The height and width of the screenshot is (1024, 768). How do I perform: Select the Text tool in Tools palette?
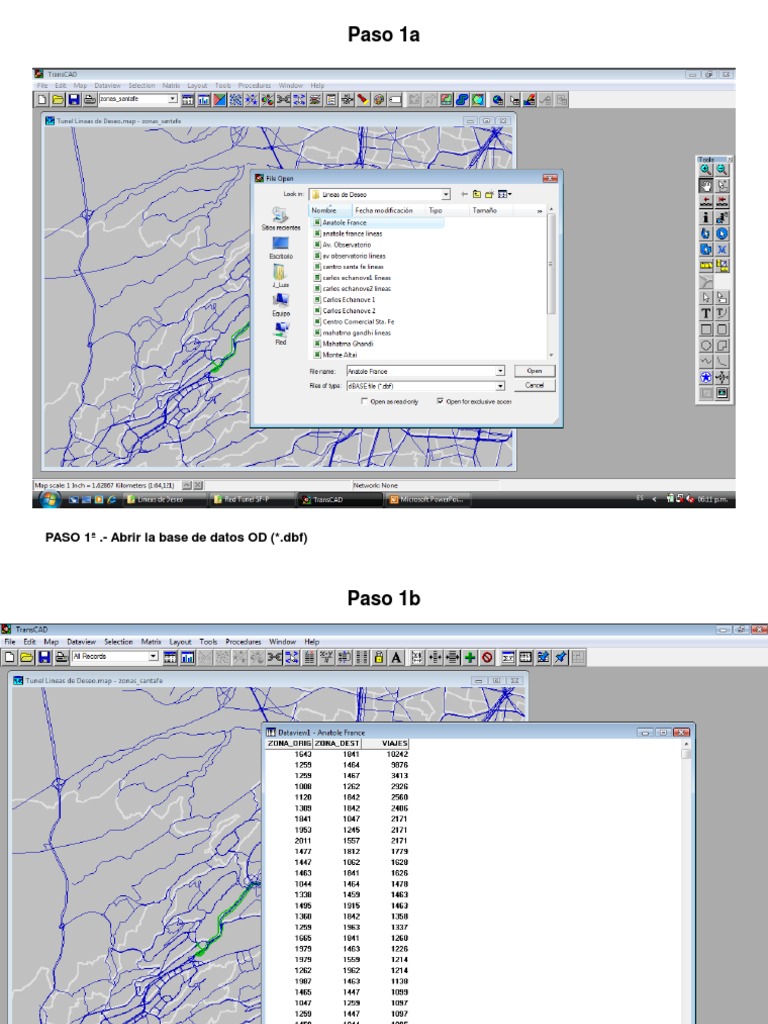pos(705,313)
